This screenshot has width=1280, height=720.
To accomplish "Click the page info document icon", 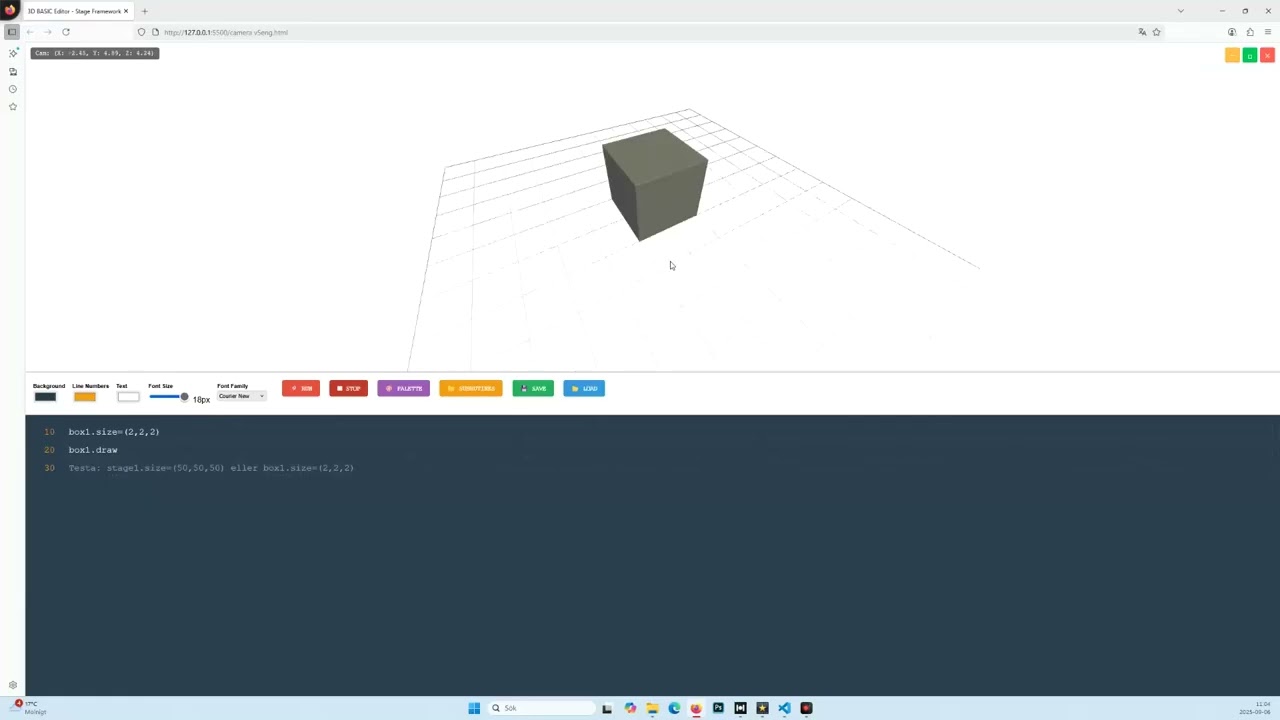I will pos(155,32).
